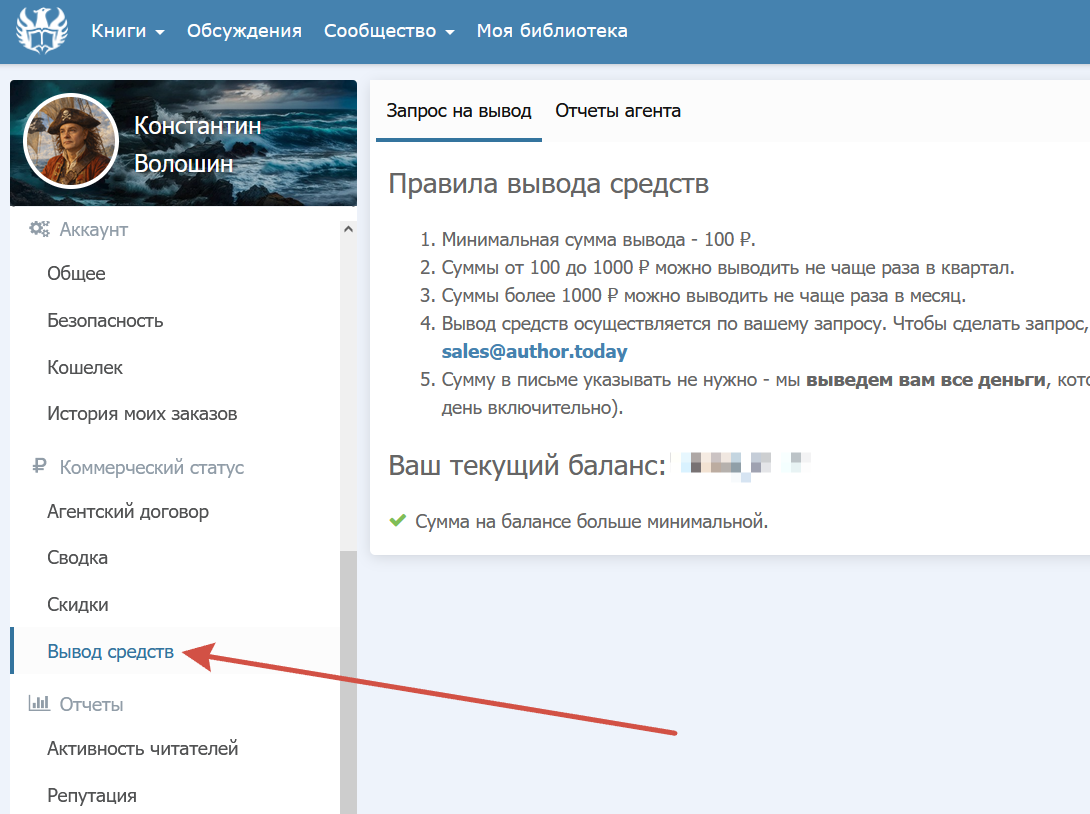Image resolution: width=1090 pixels, height=814 pixels.
Task: Click the pirate profile avatar
Action: 71,141
